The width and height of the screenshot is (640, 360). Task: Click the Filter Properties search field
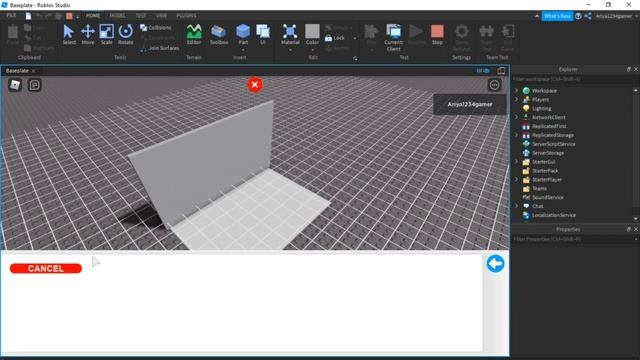[573, 239]
